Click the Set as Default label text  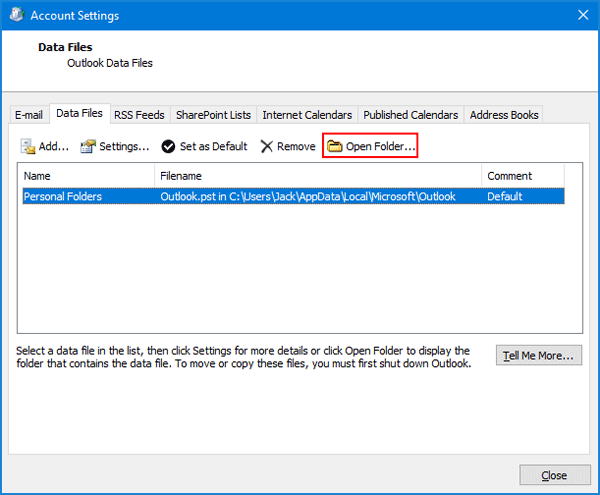(214, 146)
